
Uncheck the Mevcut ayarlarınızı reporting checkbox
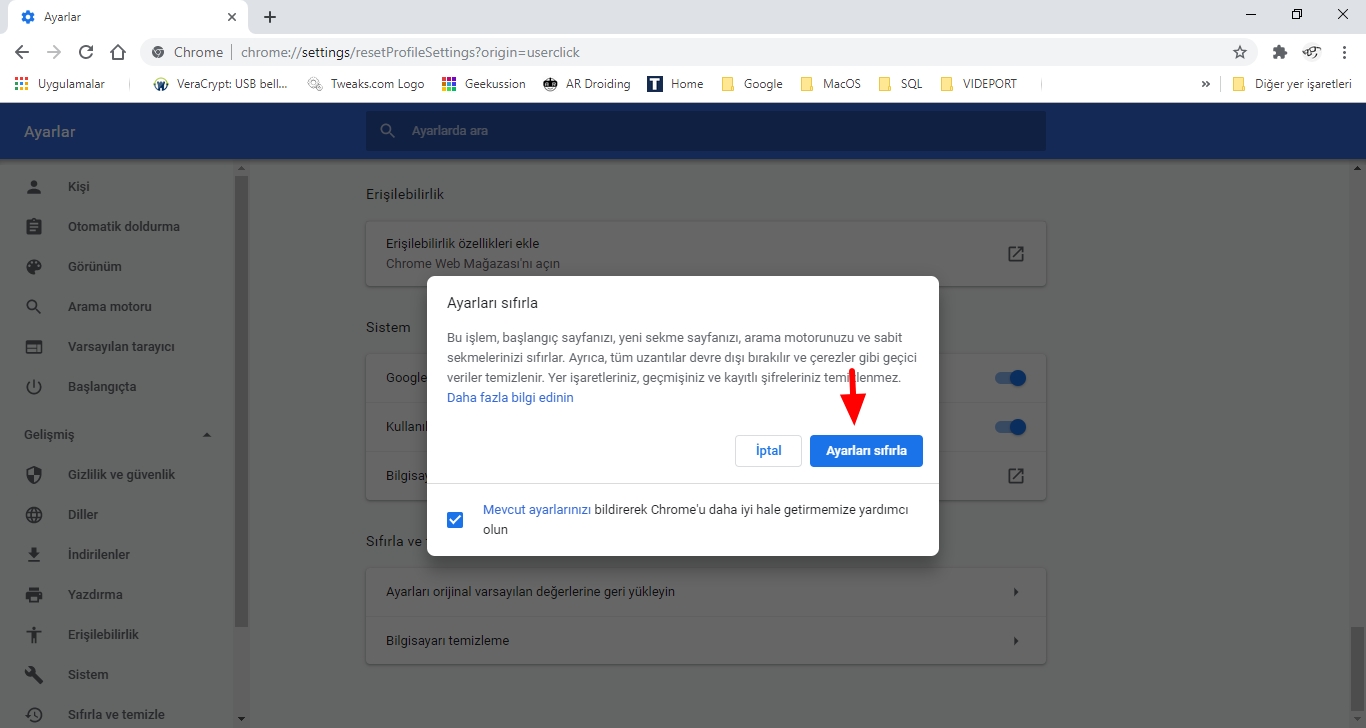[455, 519]
